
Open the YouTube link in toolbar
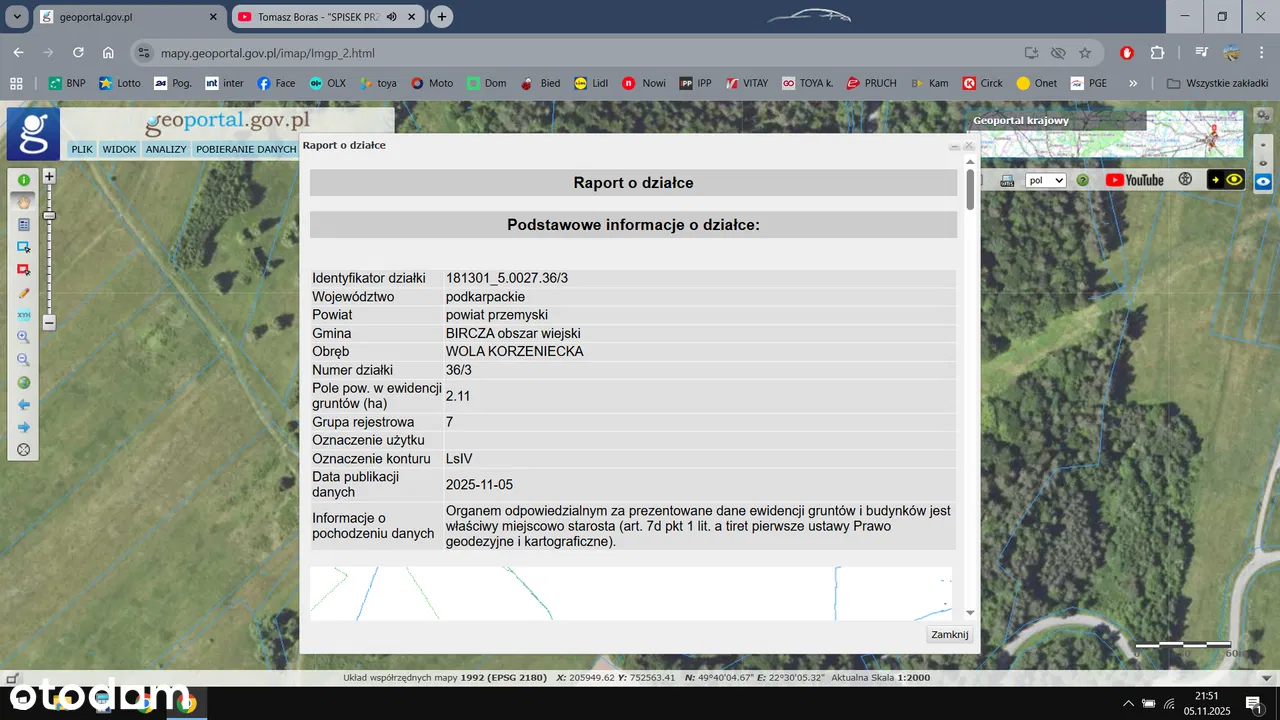click(1135, 180)
